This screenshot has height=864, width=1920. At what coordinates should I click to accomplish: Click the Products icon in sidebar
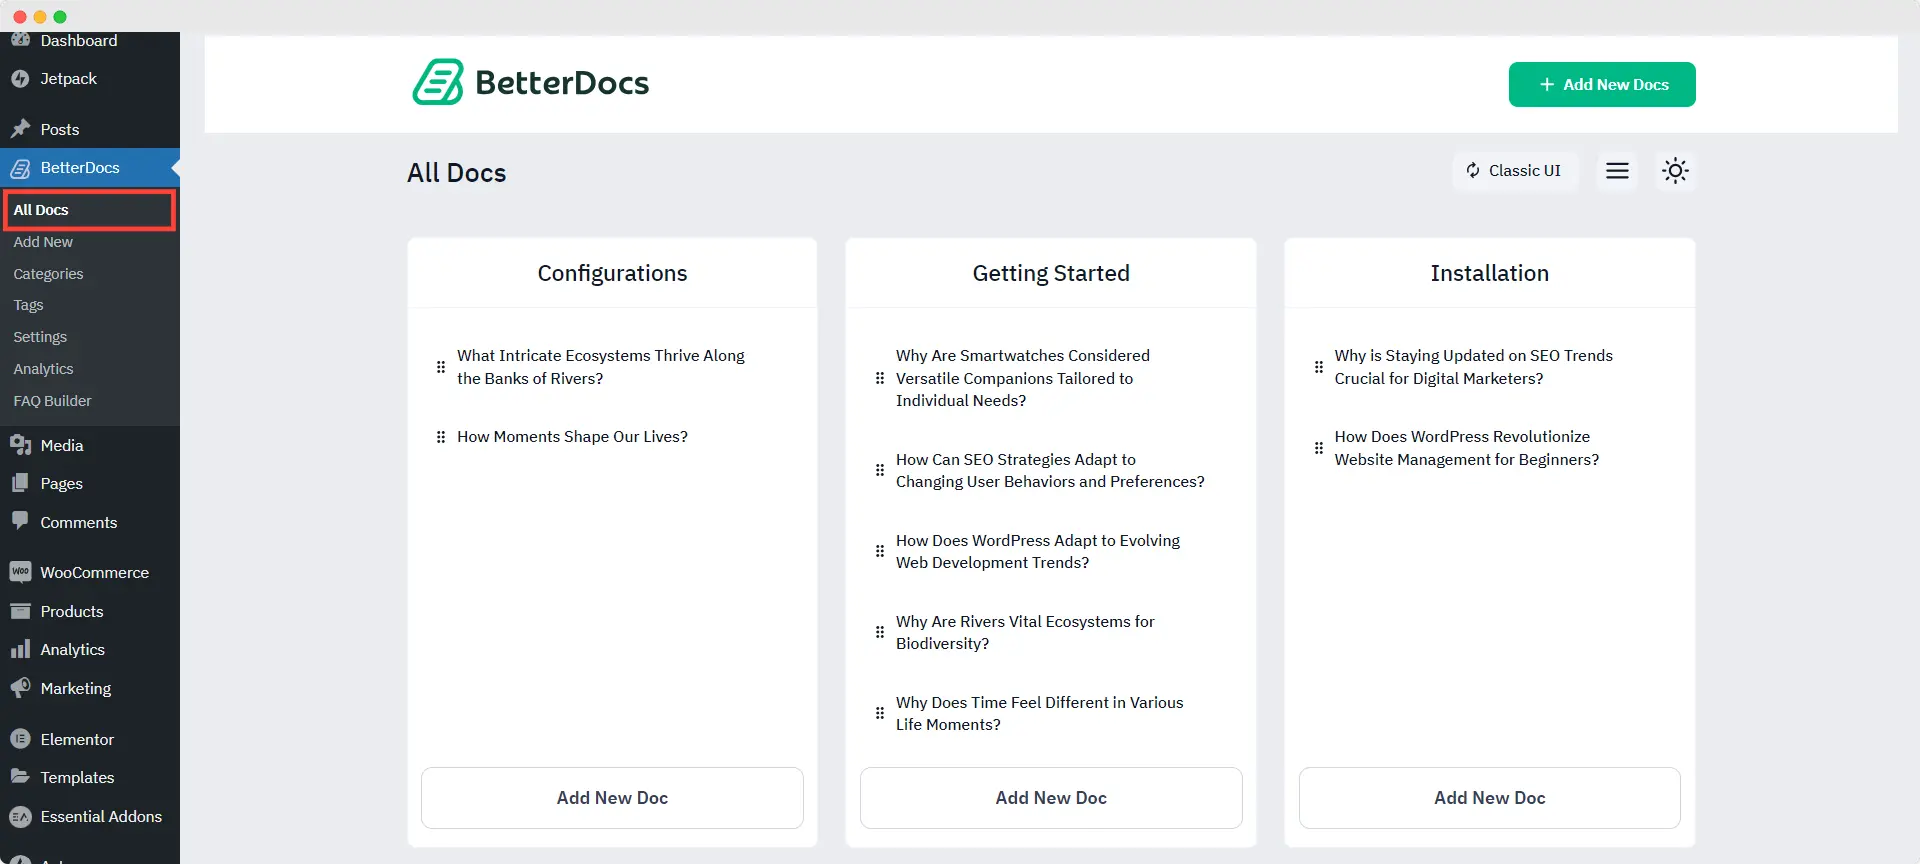point(20,611)
